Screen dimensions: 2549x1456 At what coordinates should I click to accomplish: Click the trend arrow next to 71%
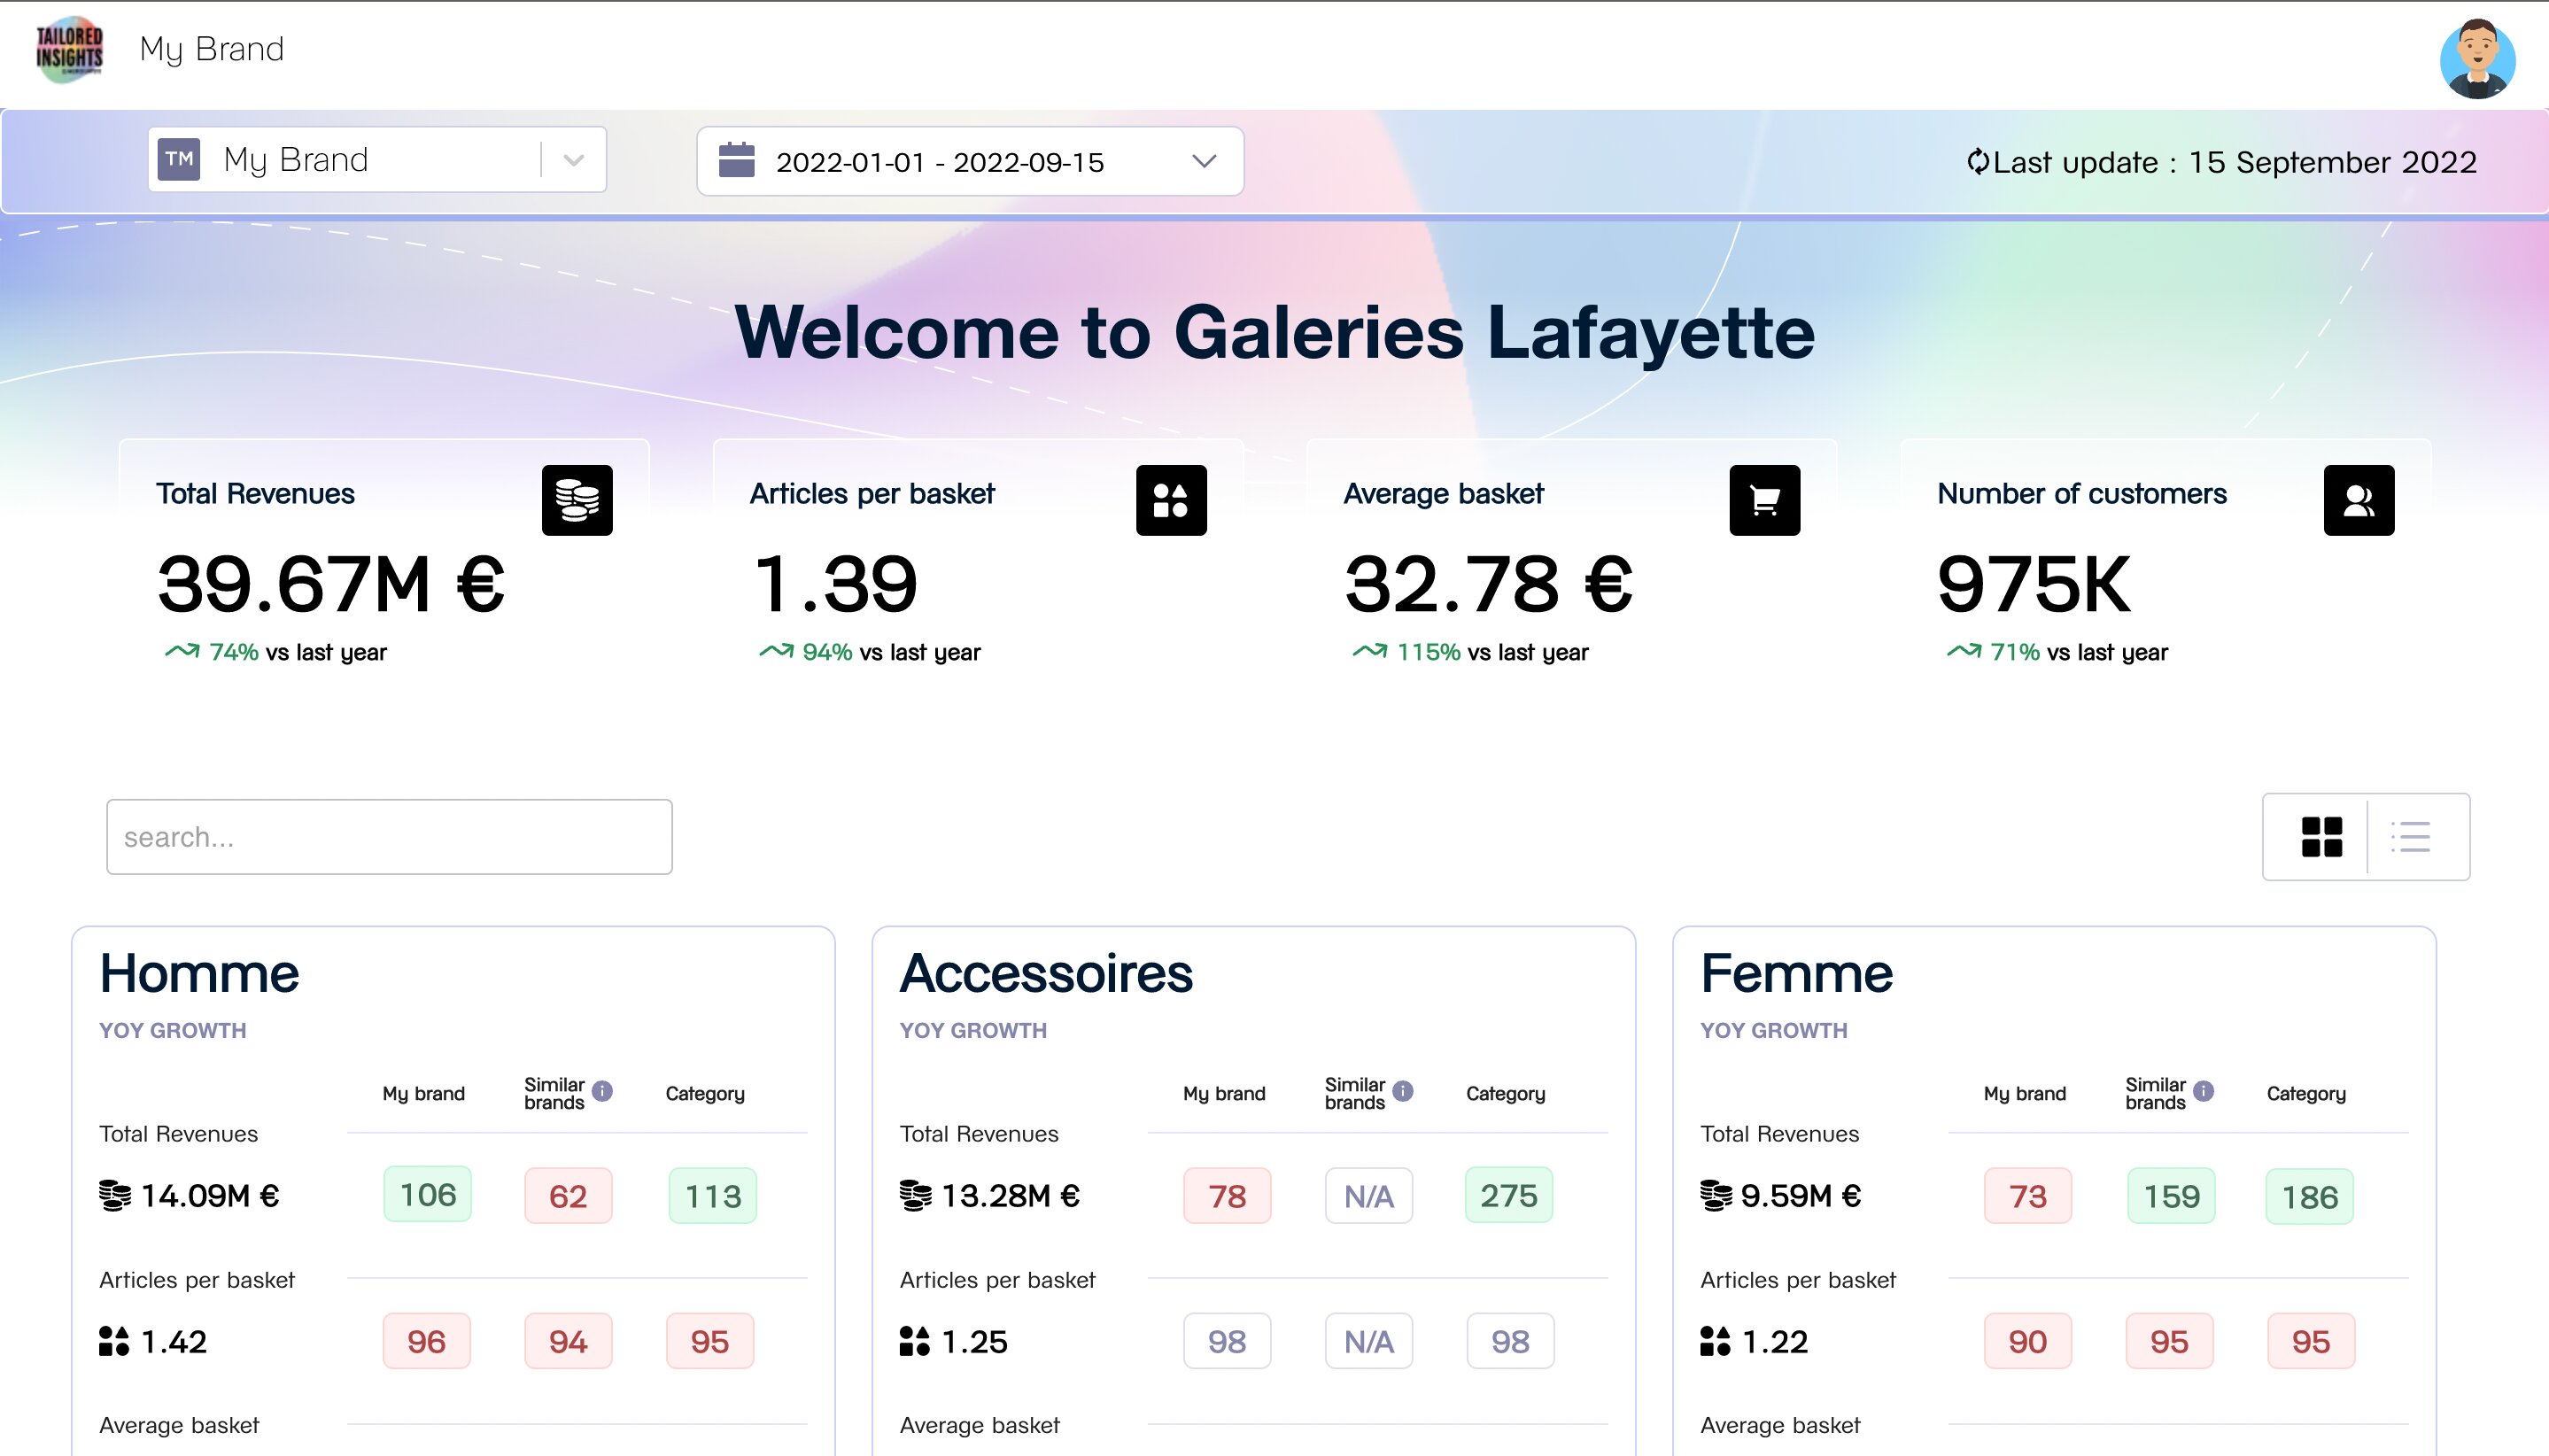pos(1964,651)
